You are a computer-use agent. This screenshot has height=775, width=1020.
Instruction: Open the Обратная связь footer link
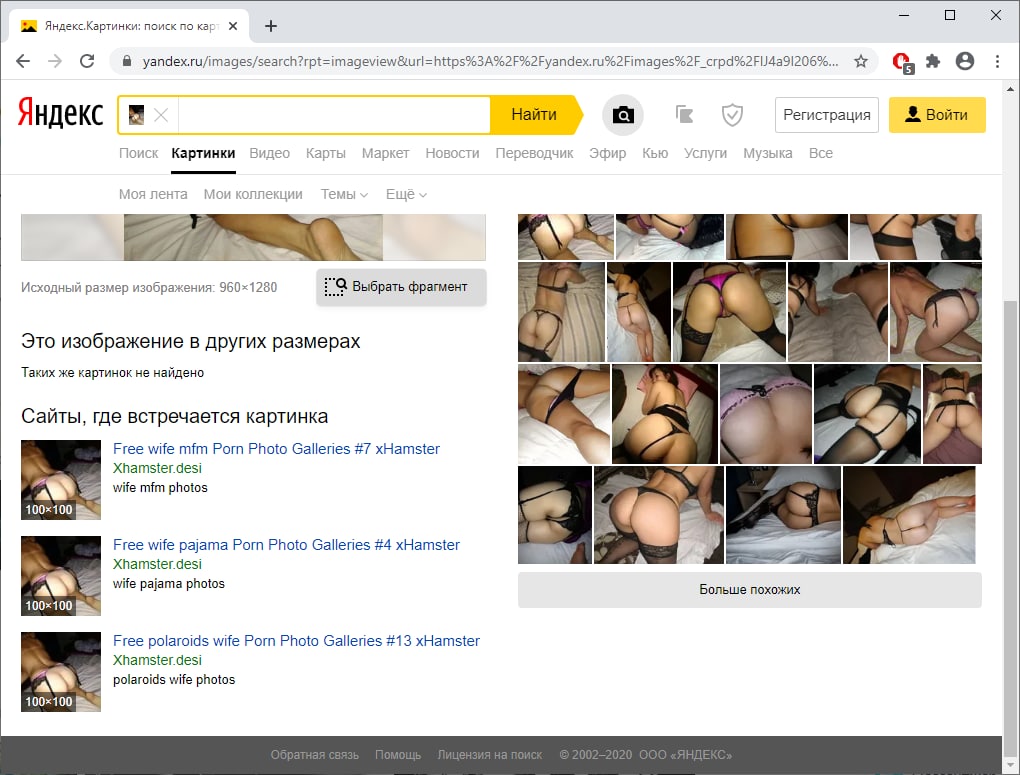tap(314, 755)
